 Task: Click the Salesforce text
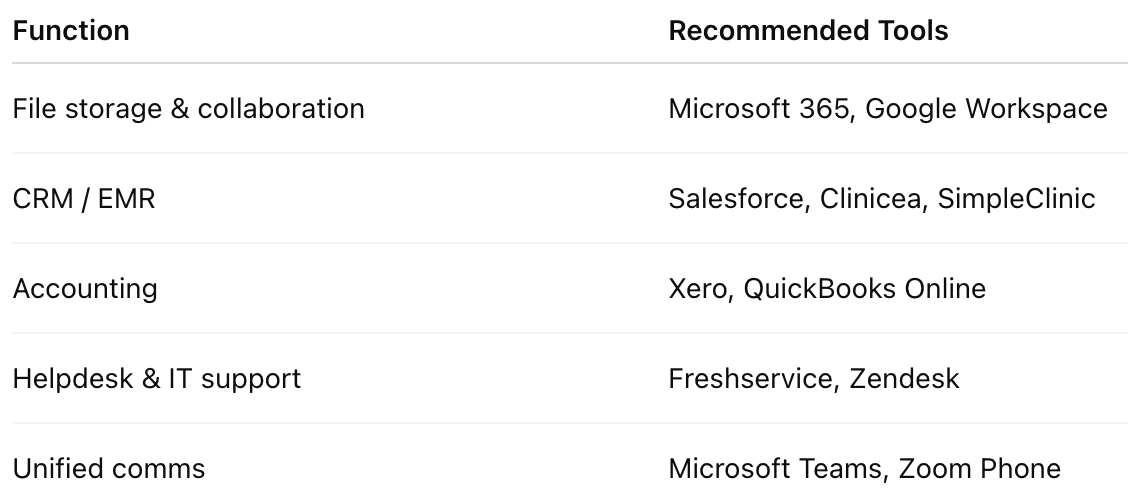(736, 198)
